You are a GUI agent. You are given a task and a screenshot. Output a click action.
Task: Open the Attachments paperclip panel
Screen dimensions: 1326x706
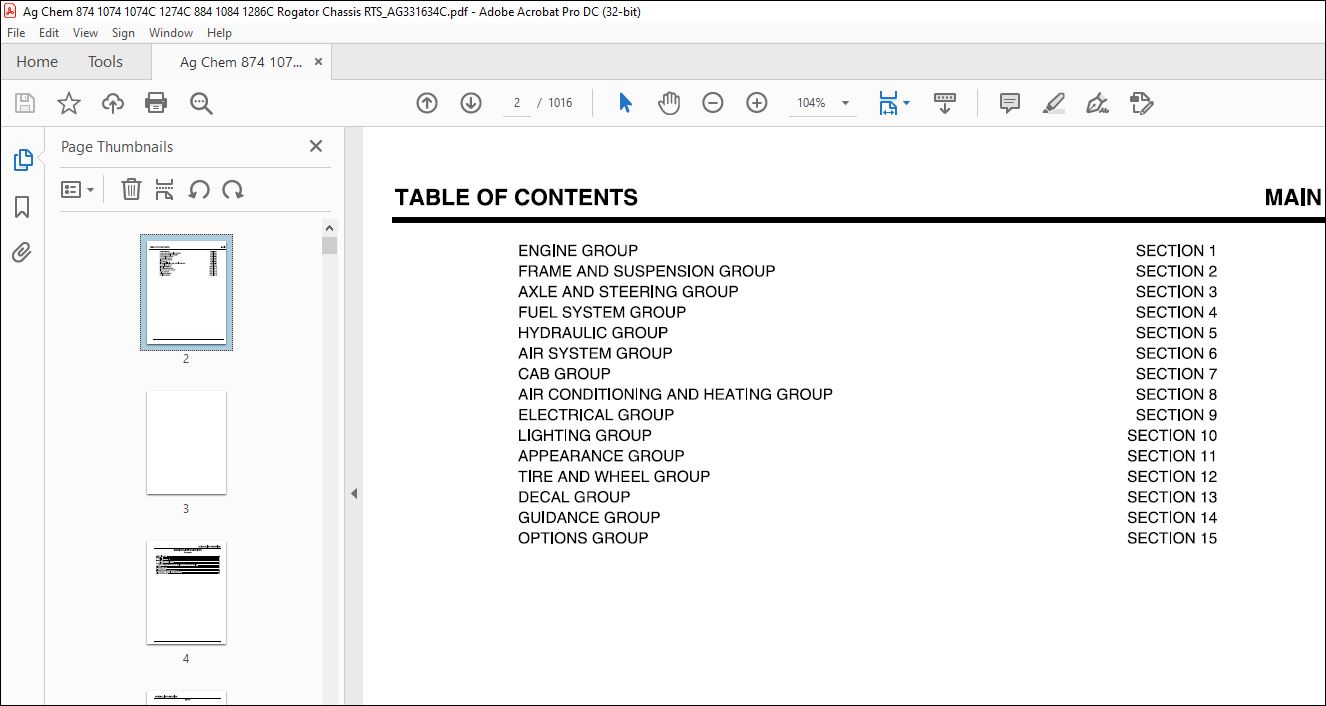tap(22, 252)
